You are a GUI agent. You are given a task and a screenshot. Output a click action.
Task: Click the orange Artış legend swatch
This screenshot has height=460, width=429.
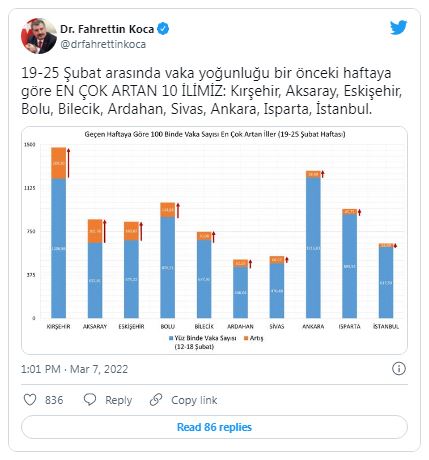[246, 338]
